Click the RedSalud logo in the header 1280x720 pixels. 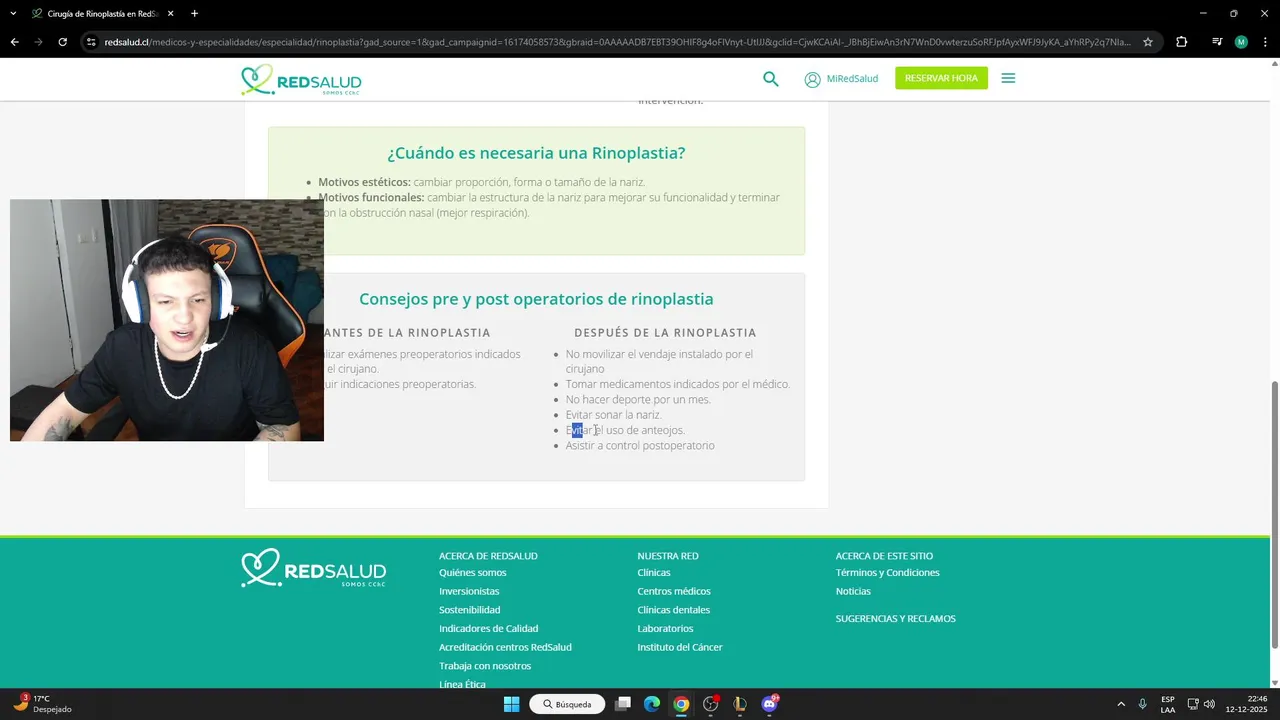[301, 80]
